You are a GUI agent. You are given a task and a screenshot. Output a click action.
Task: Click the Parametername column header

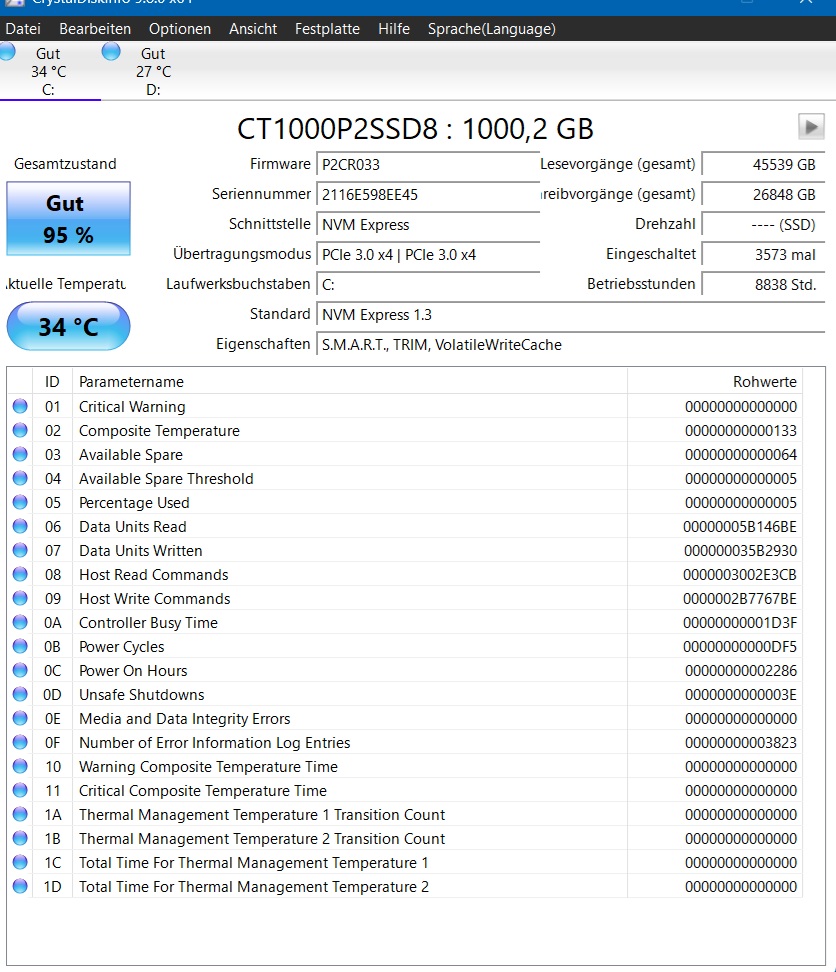[x=350, y=382]
